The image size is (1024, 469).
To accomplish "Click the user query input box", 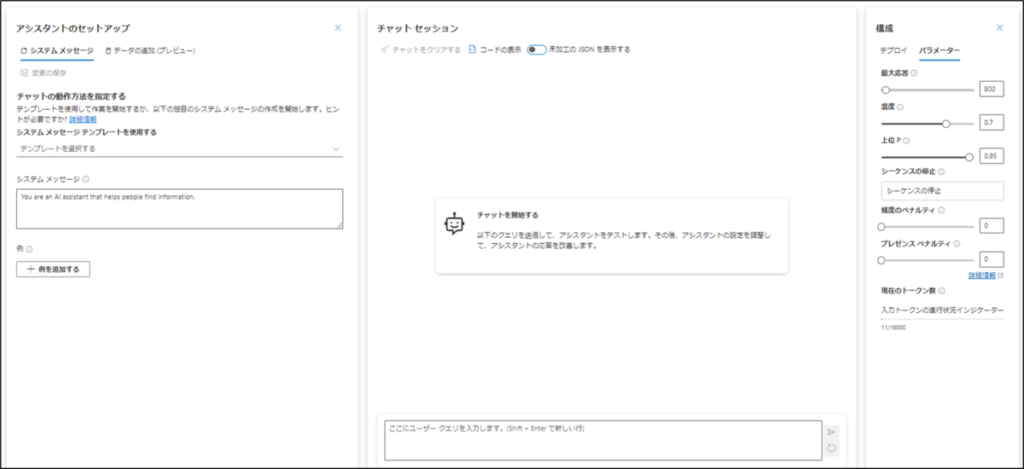I will pos(603,440).
